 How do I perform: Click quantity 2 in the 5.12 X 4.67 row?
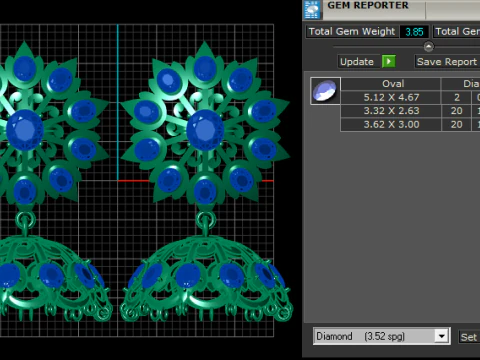point(457,97)
